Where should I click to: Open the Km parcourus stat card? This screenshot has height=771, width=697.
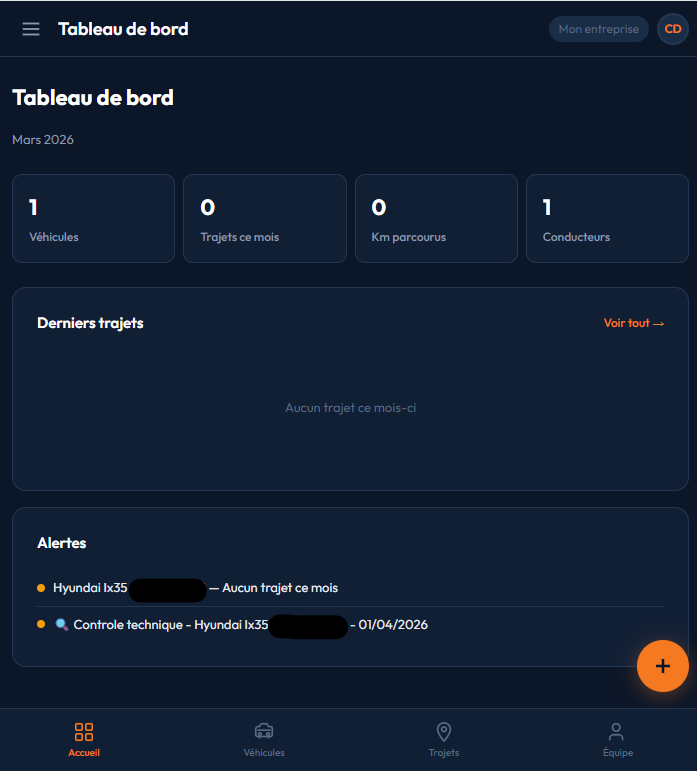tap(436, 218)
